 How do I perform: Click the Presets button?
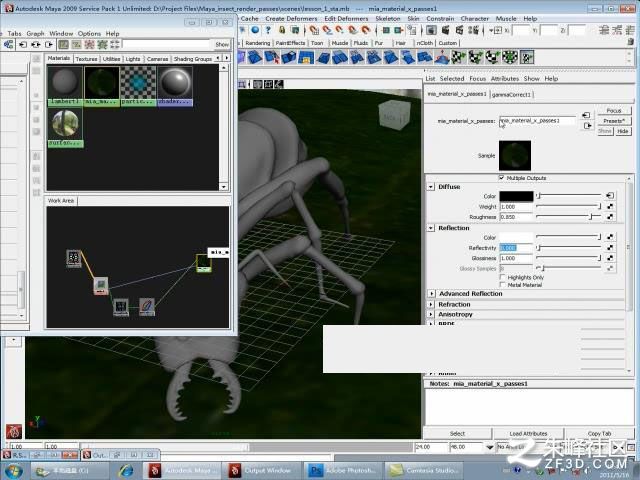613,121
